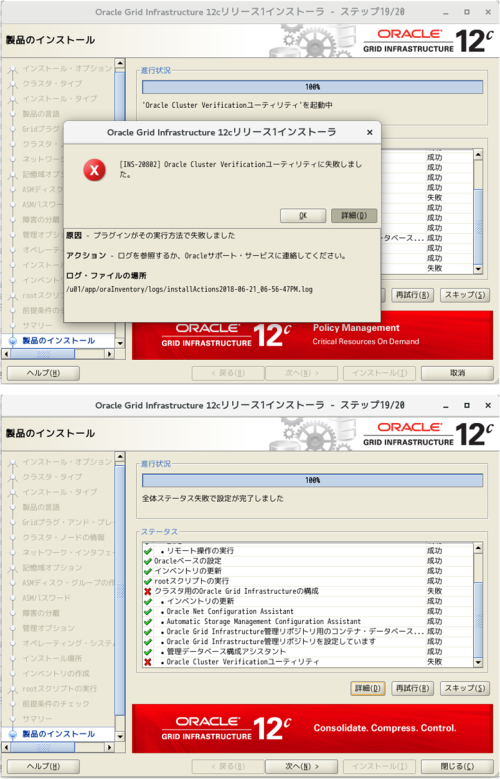Click green check beside rootスクリプトの実行 status row
Image resolution: width=500 pixels, height=779 pixels.
point(148,581)
